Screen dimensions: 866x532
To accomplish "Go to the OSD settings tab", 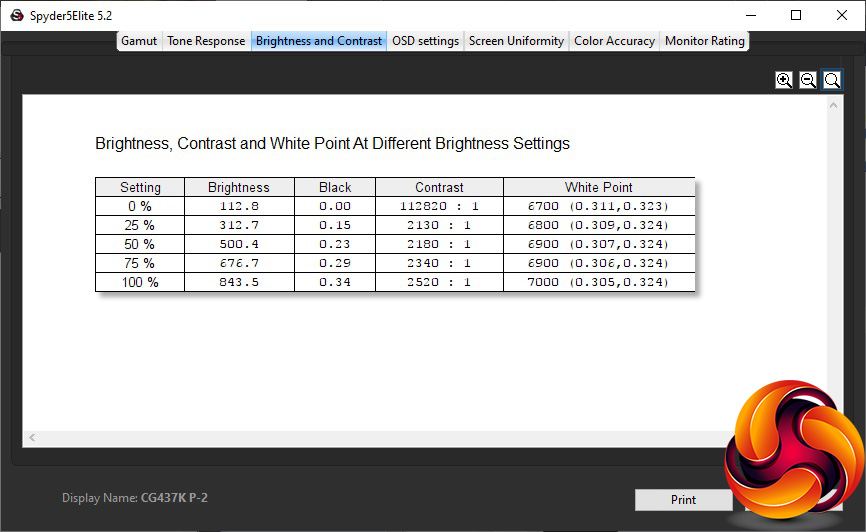I will point(425,41).
